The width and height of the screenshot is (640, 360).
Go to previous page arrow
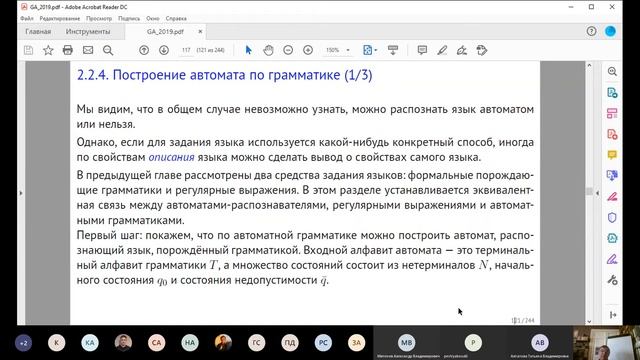(144, 50)
